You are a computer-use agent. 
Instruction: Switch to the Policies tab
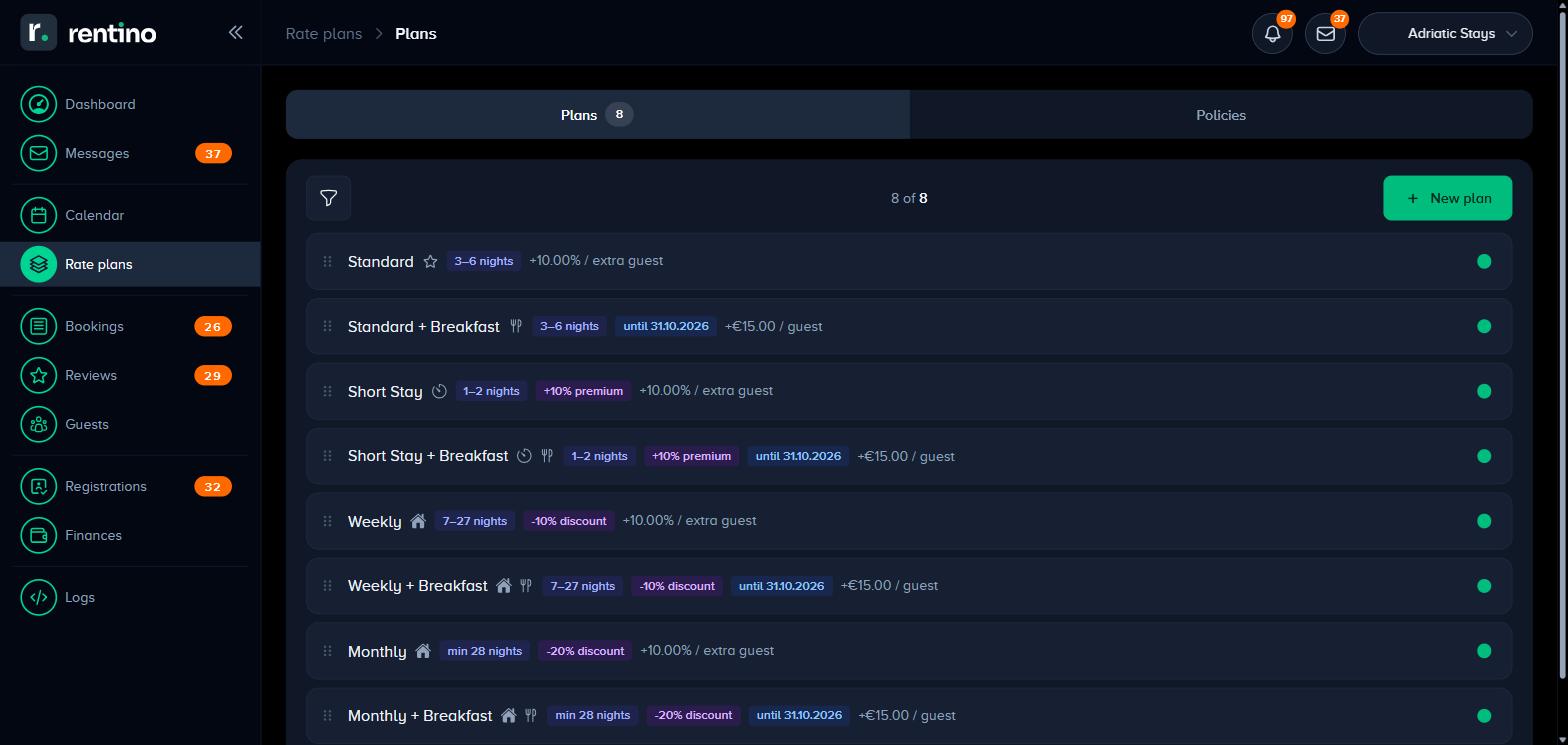(1221, 115)
